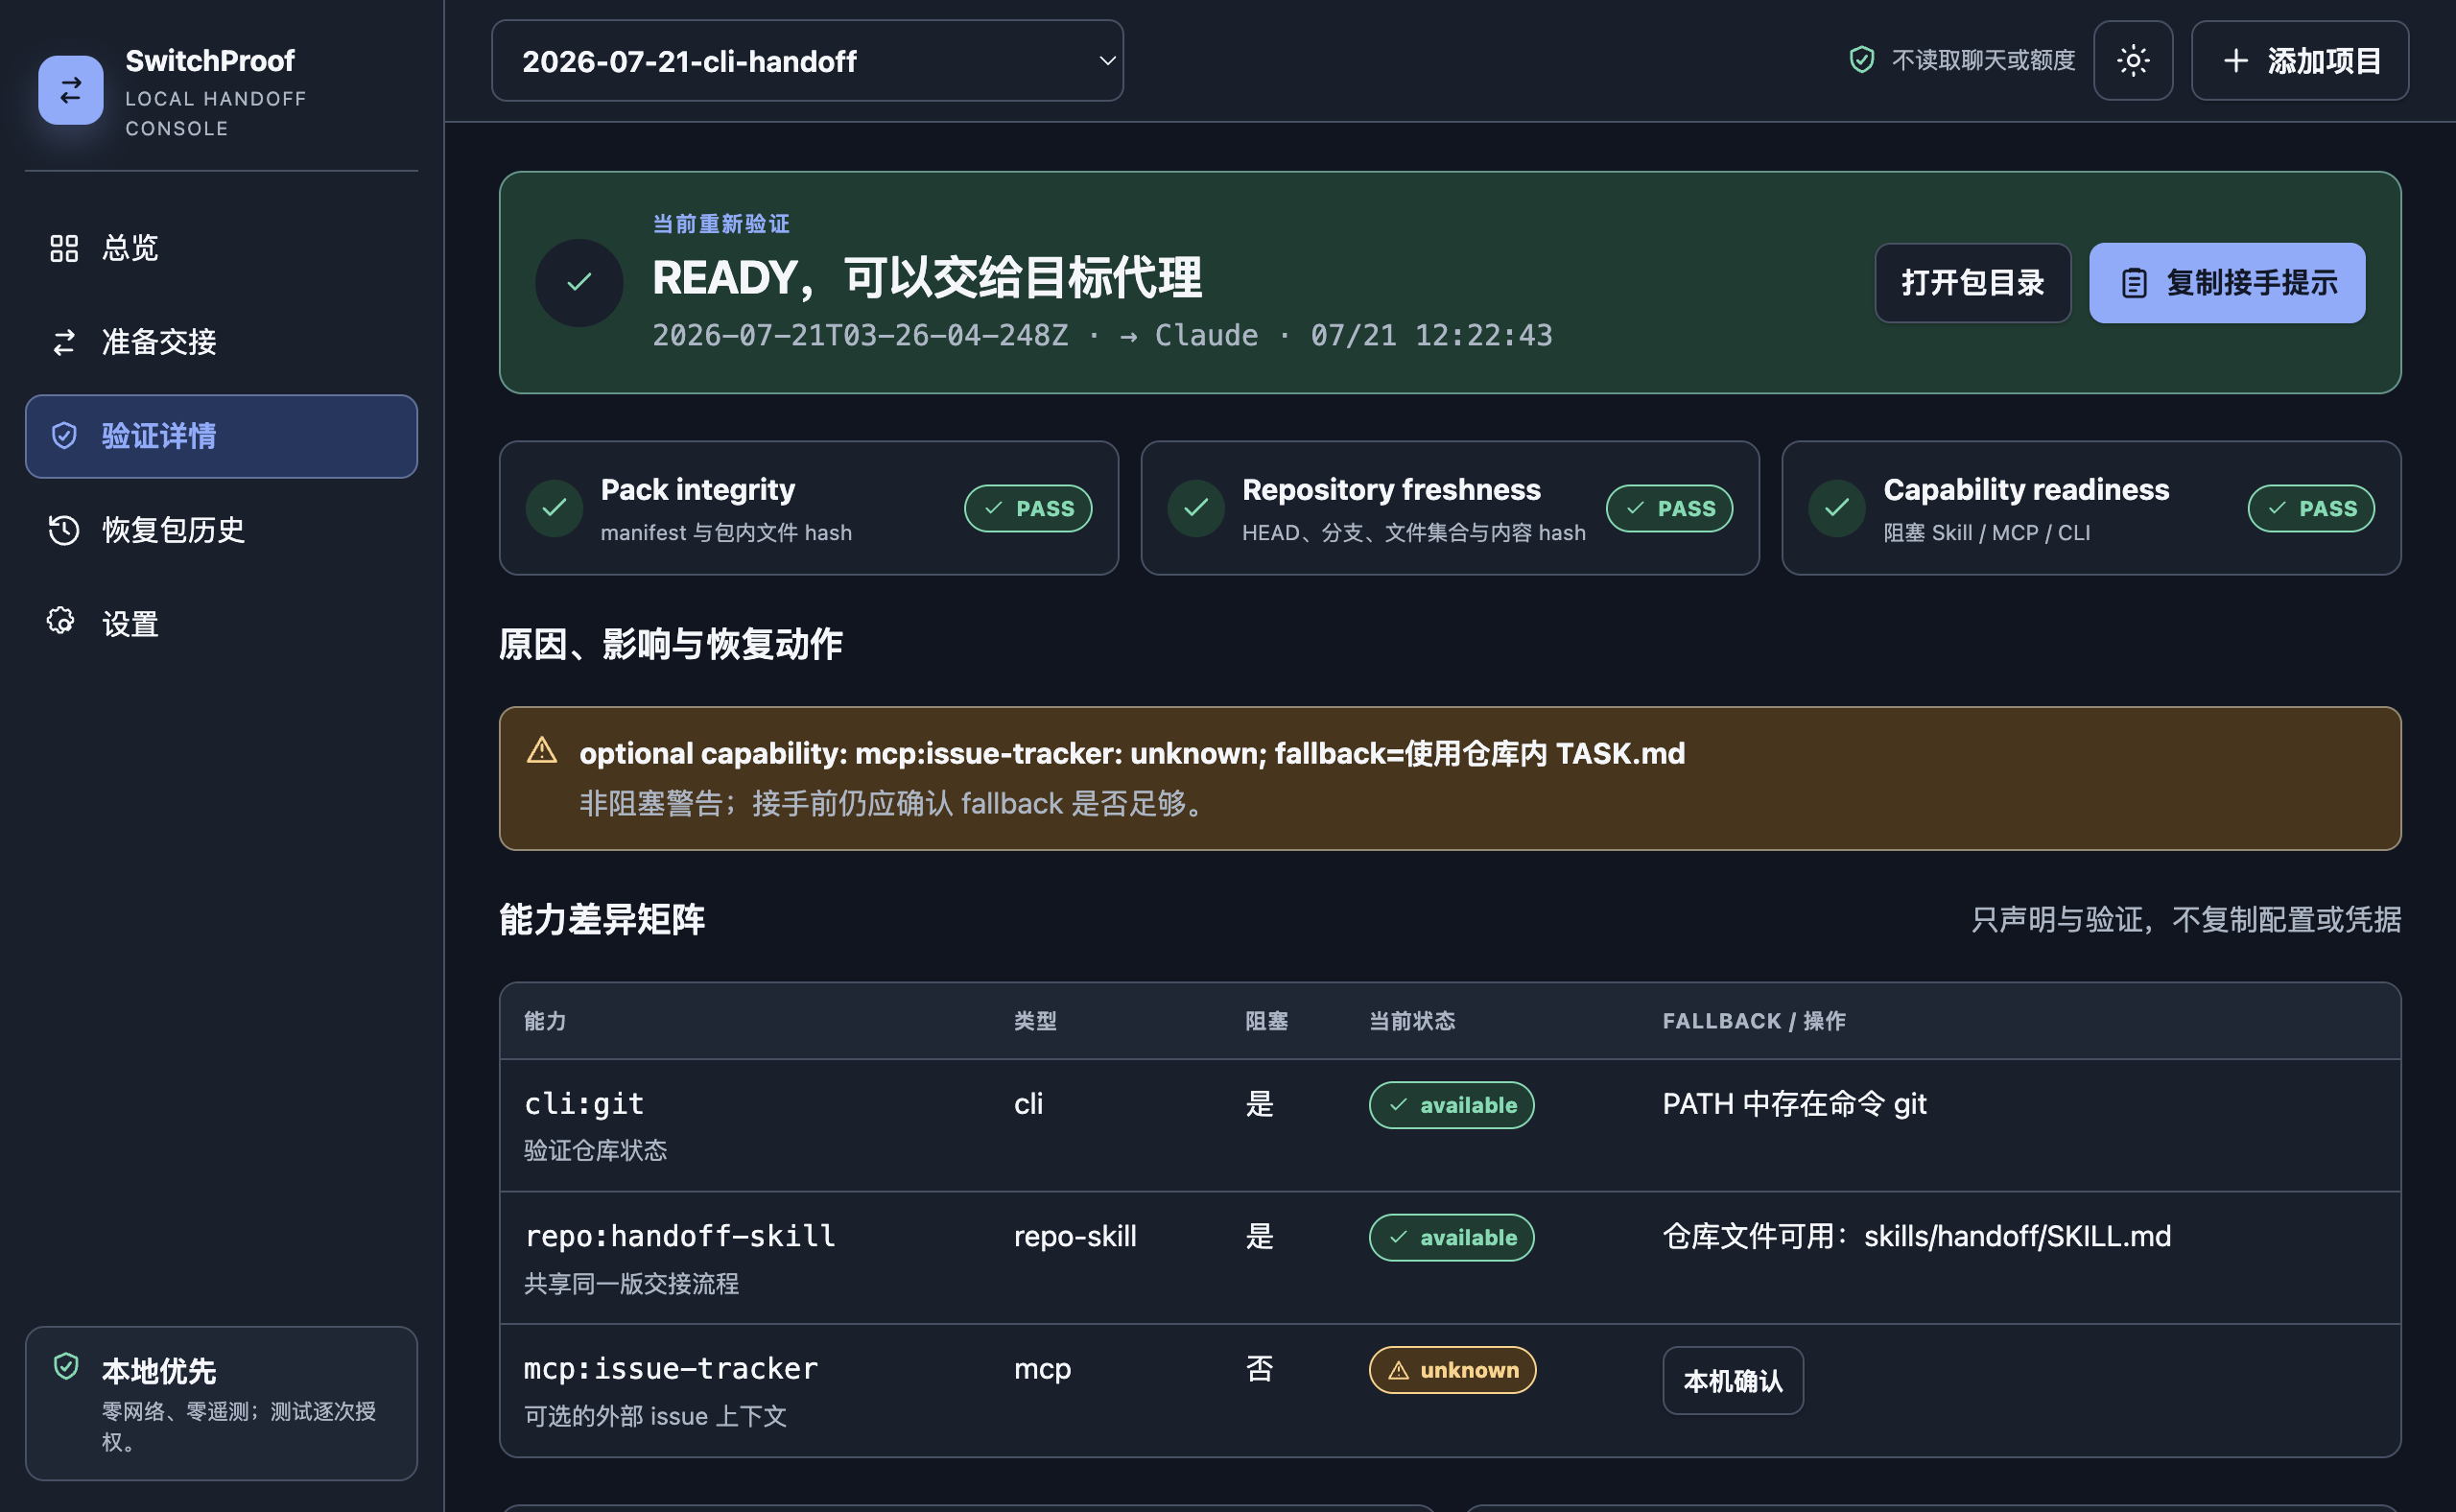Click 打开包目录 button

[1973, 283]
